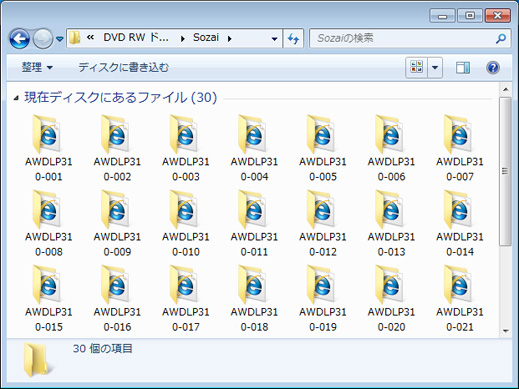Maximize the Sozai window

[x=470, y=16]
